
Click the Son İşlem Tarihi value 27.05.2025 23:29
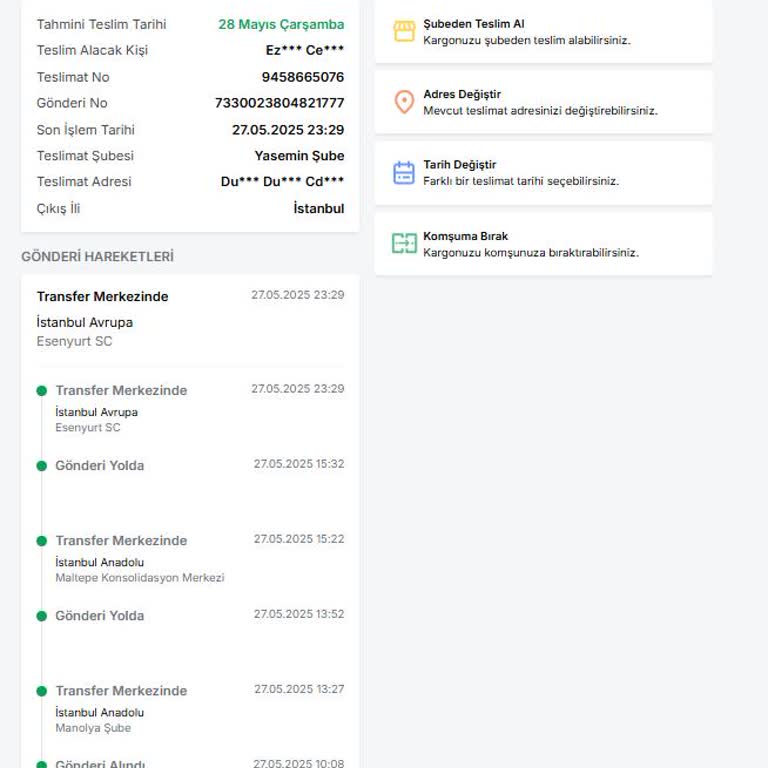(x=288, y=130)
